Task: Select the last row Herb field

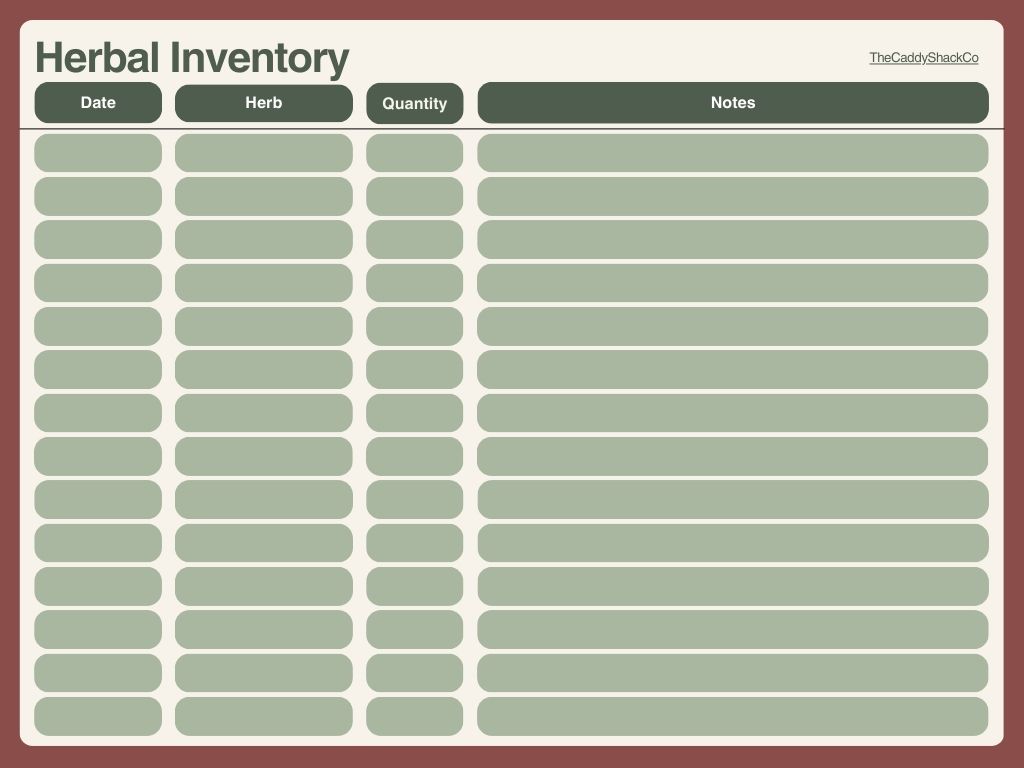Action: (x=264, y=716)
